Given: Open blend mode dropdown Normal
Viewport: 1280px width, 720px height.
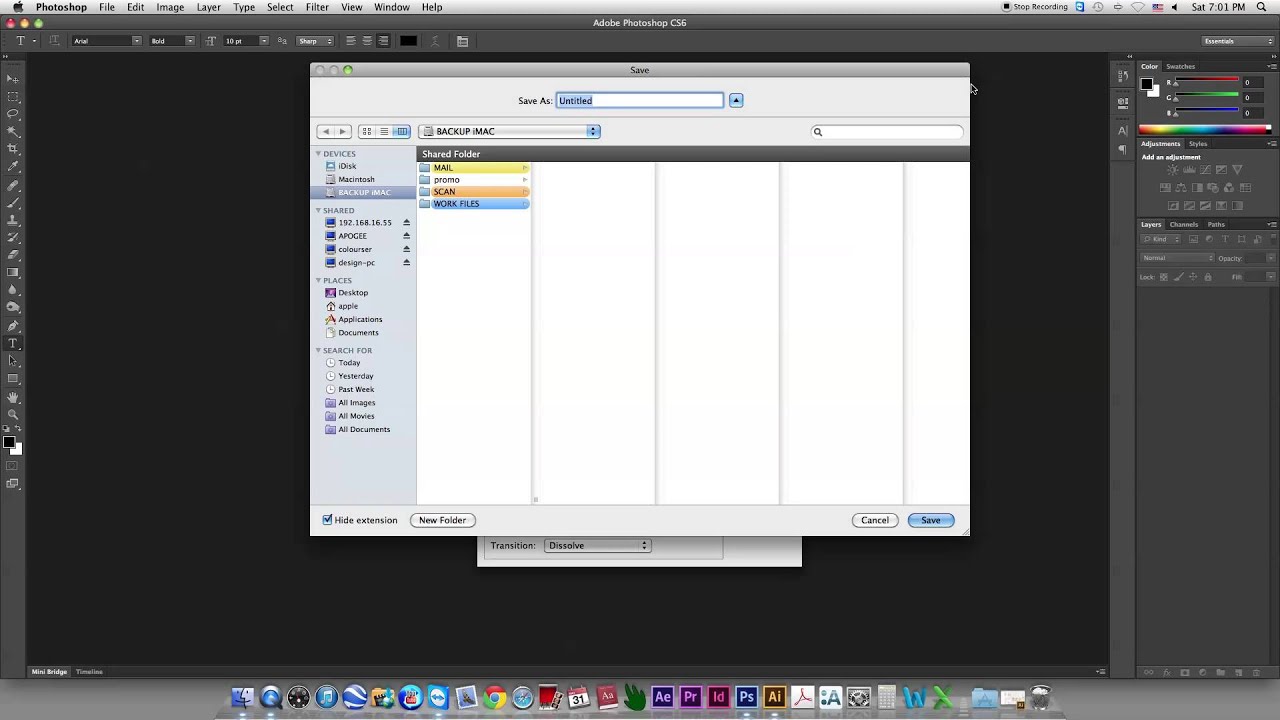Looking at the screenshot, I should [1178, 258].
